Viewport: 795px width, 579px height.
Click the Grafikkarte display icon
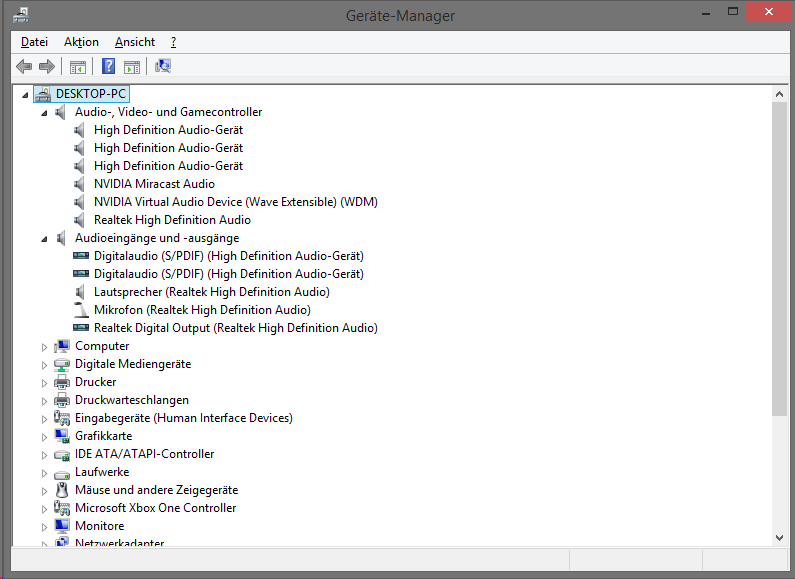62,436
